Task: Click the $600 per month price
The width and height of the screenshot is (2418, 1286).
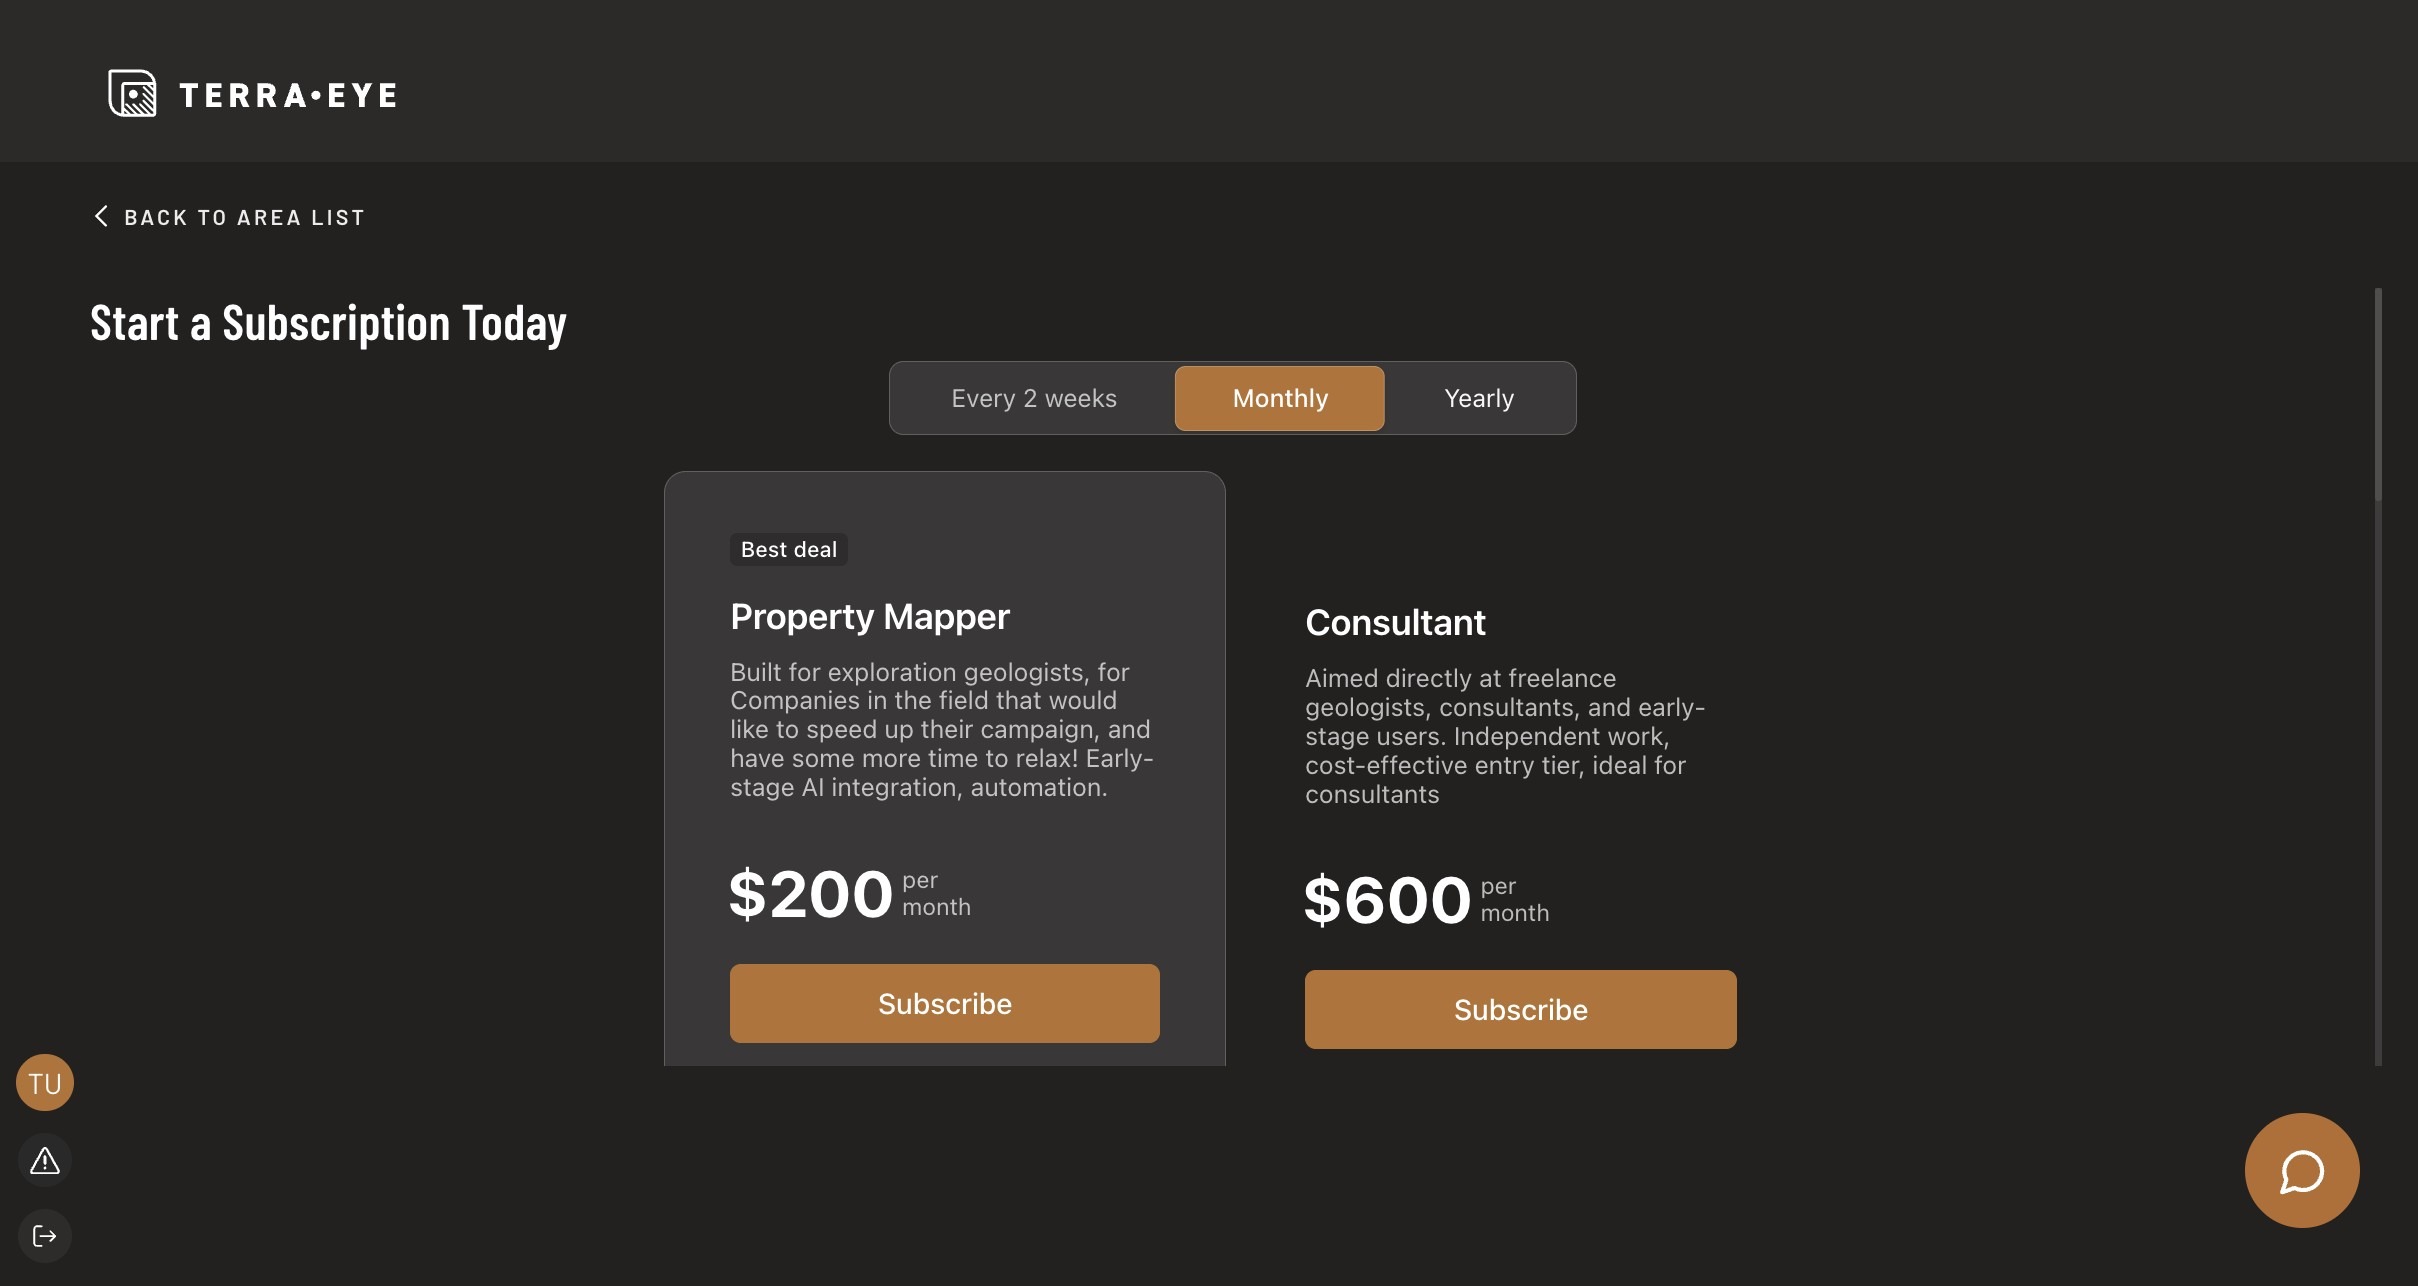Action: click(x=1387, y=900)
